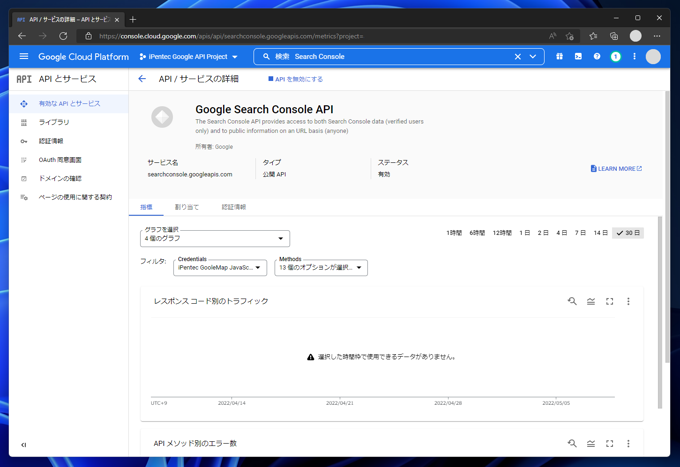The image size is (680, 467).
Task: Expand API メソッド別のエラー数 chart to fullscreen
Action: 609,443
